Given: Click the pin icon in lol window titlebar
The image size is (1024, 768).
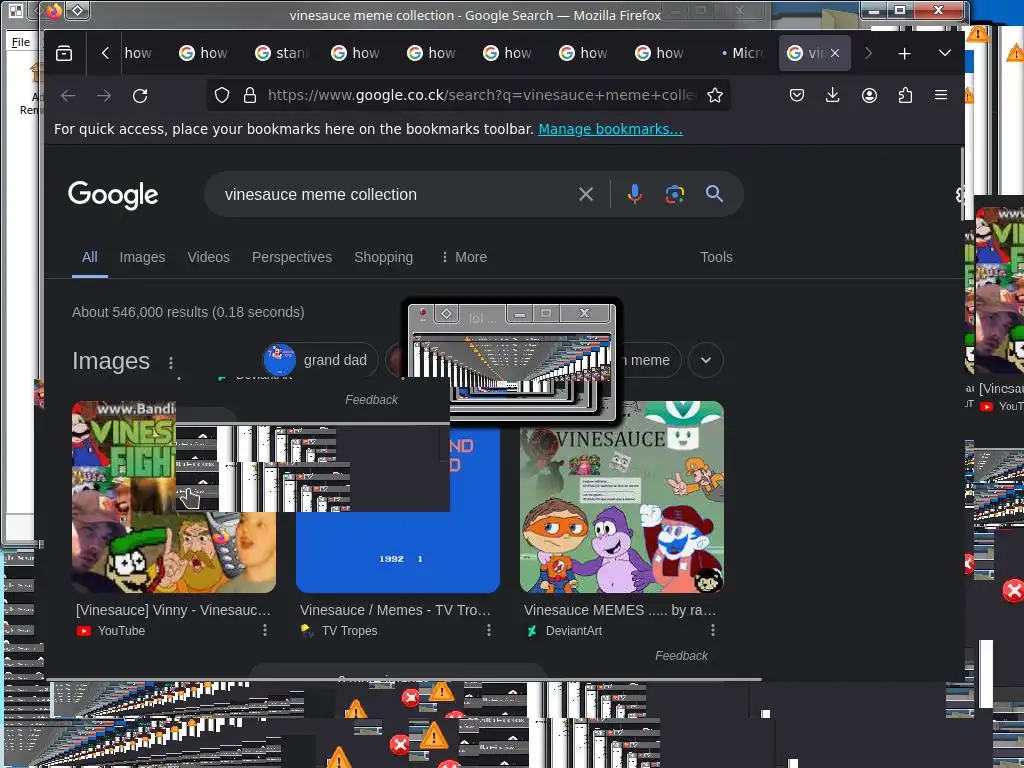Looking at the screenshot, I should 423,314.
